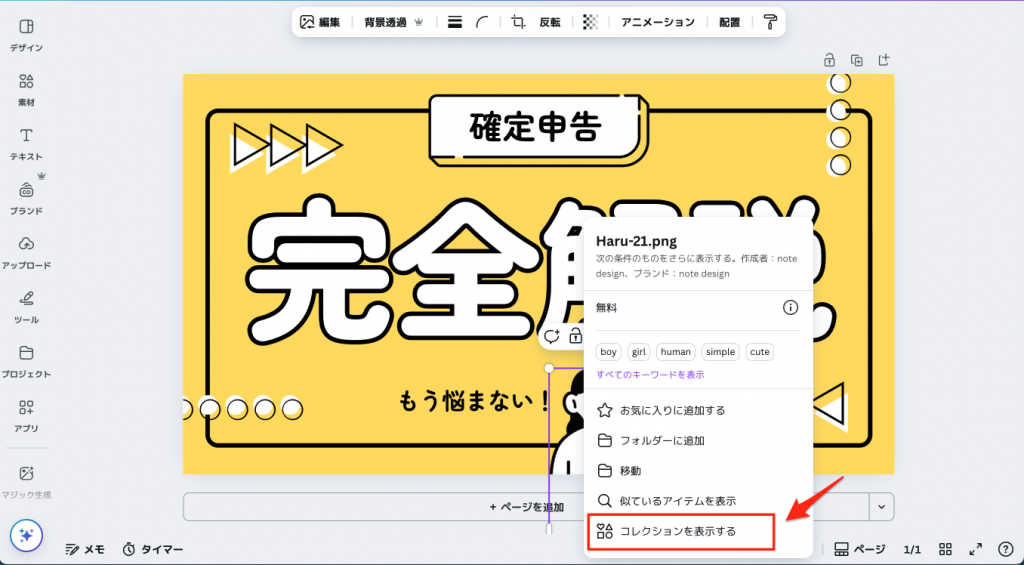The image size is (1024, 565).
Task: Open the corner rounding tool
Action: point(483,22)
